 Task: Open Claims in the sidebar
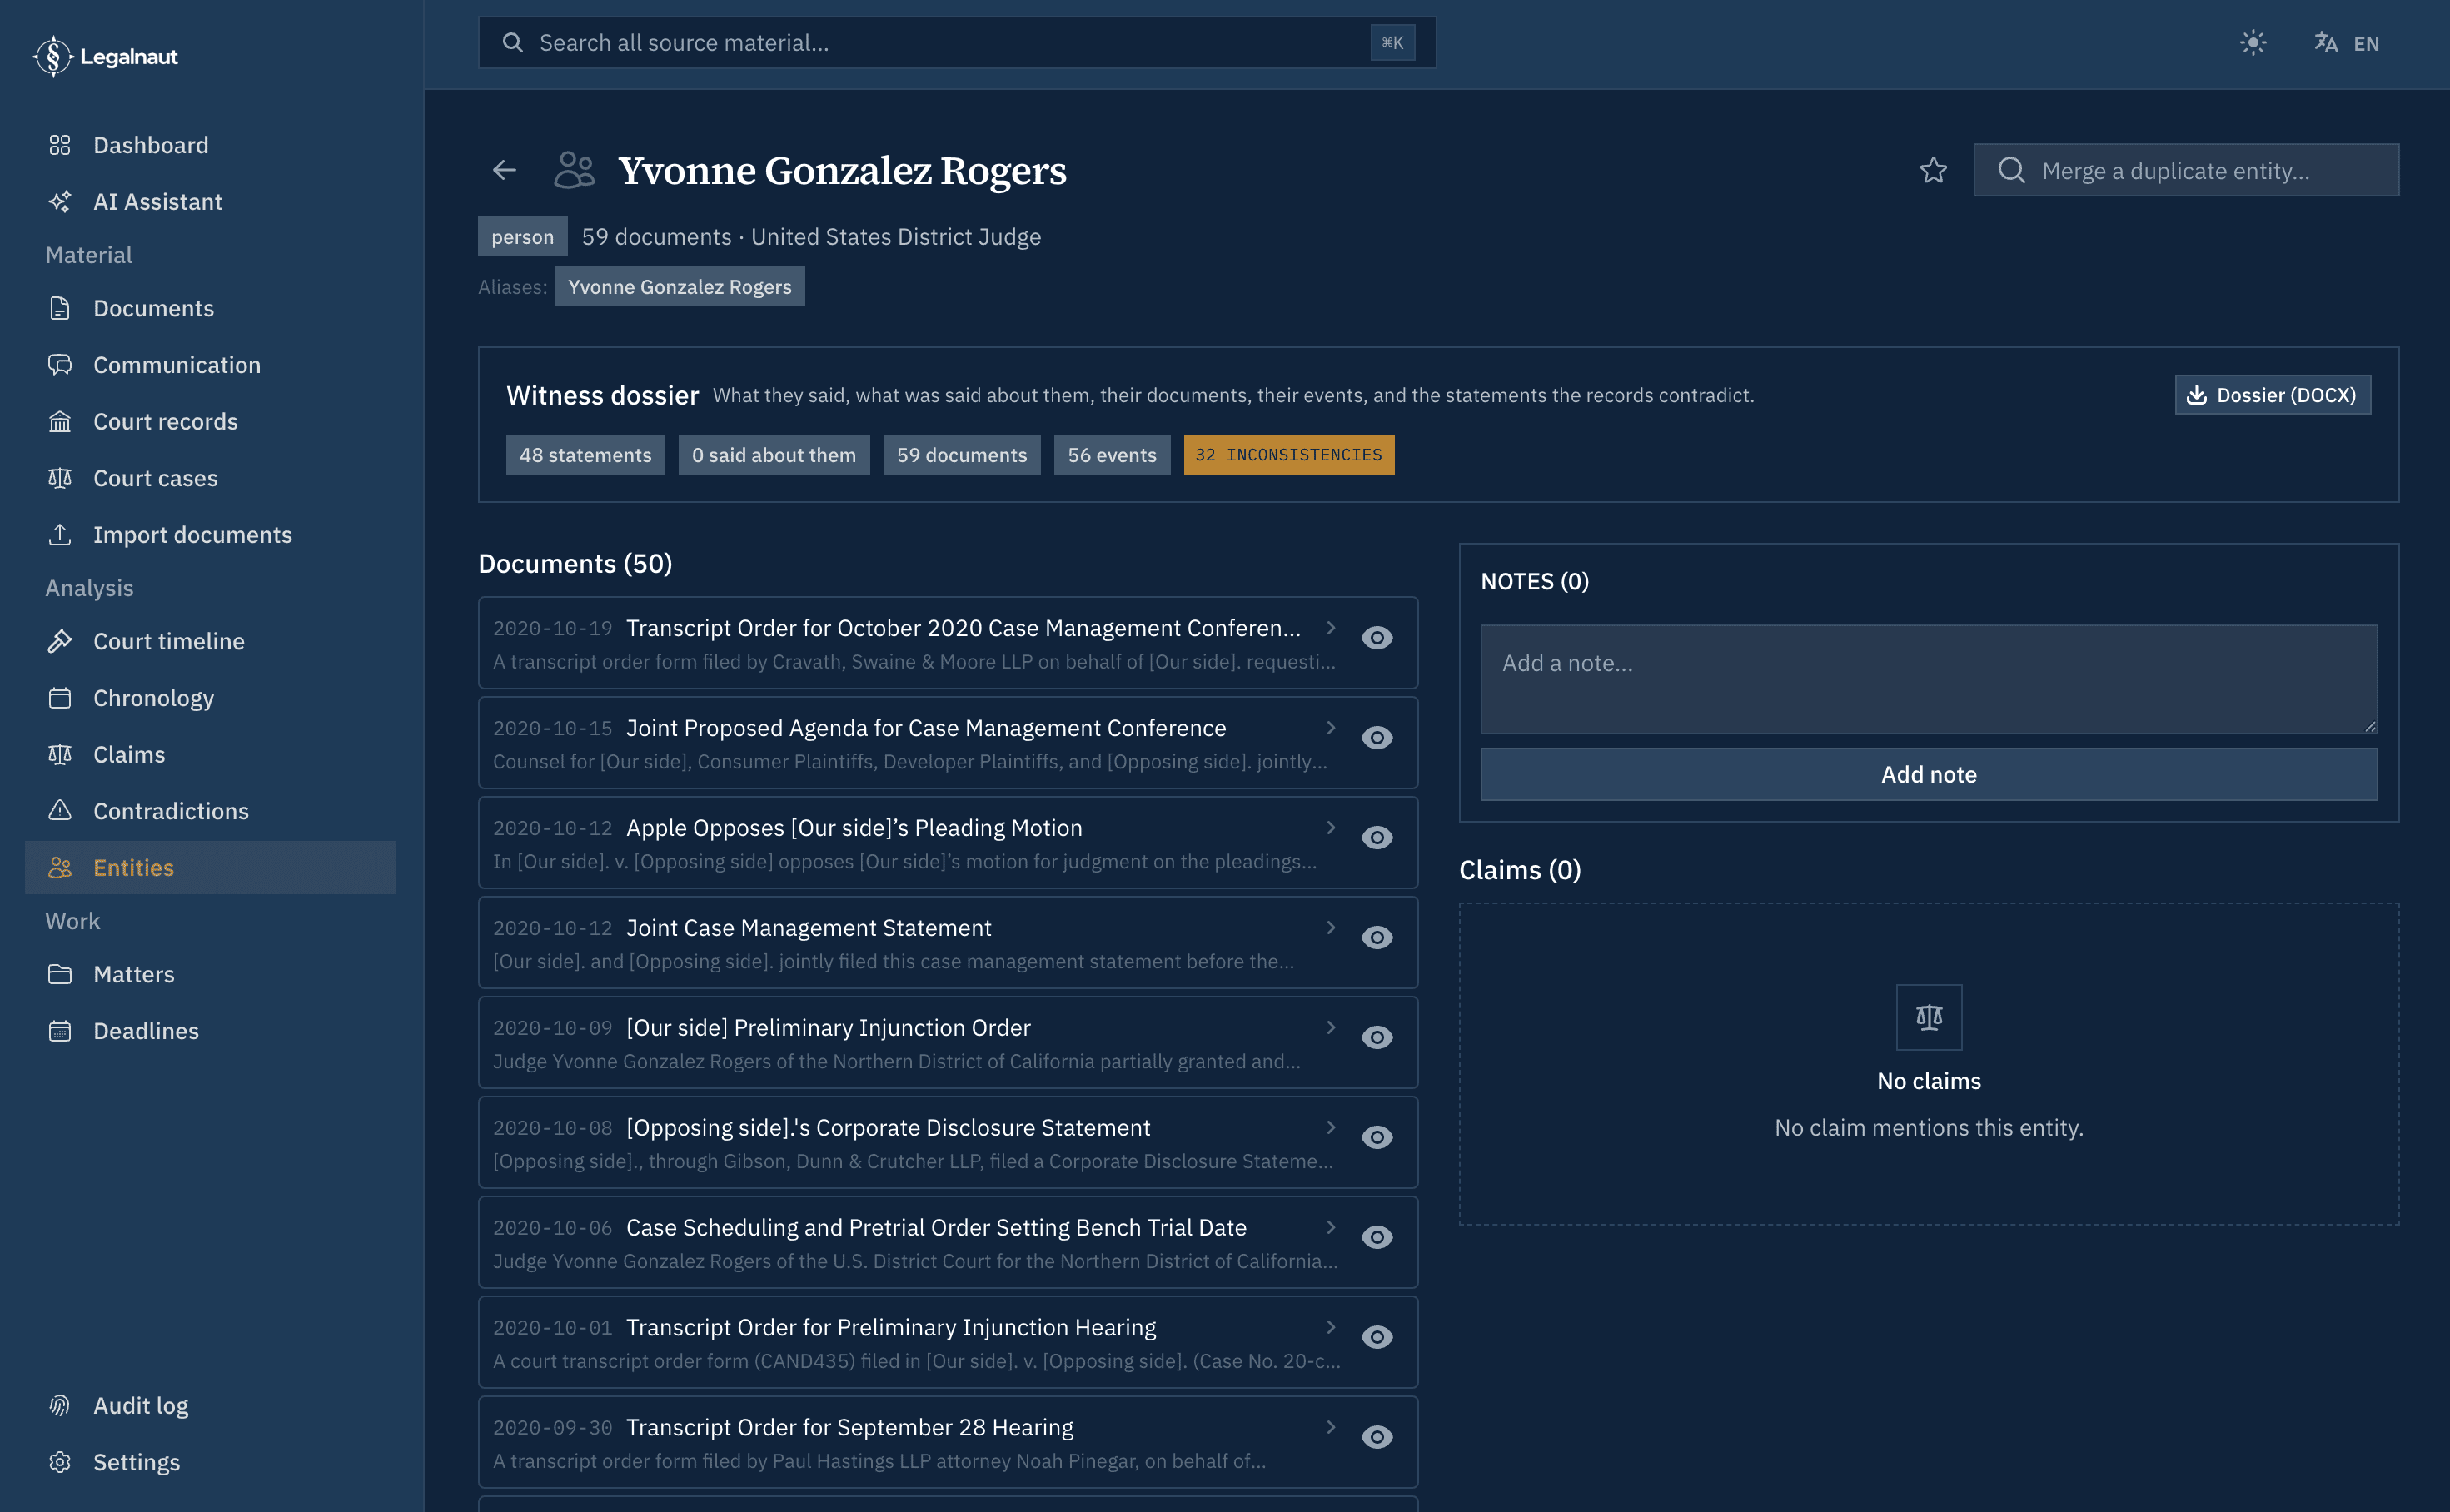click(211, 754)
